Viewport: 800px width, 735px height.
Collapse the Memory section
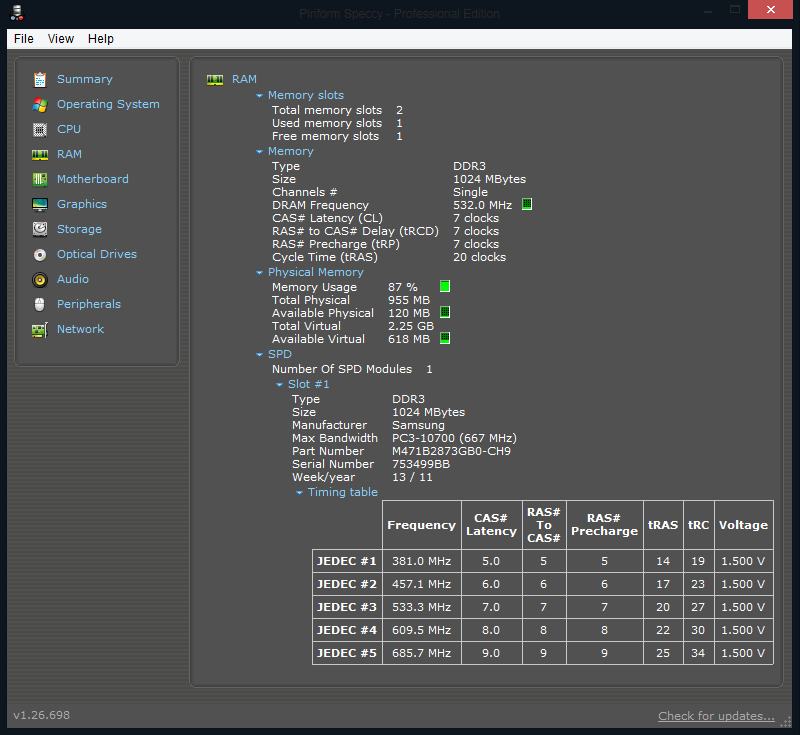(x=259, y=152)
